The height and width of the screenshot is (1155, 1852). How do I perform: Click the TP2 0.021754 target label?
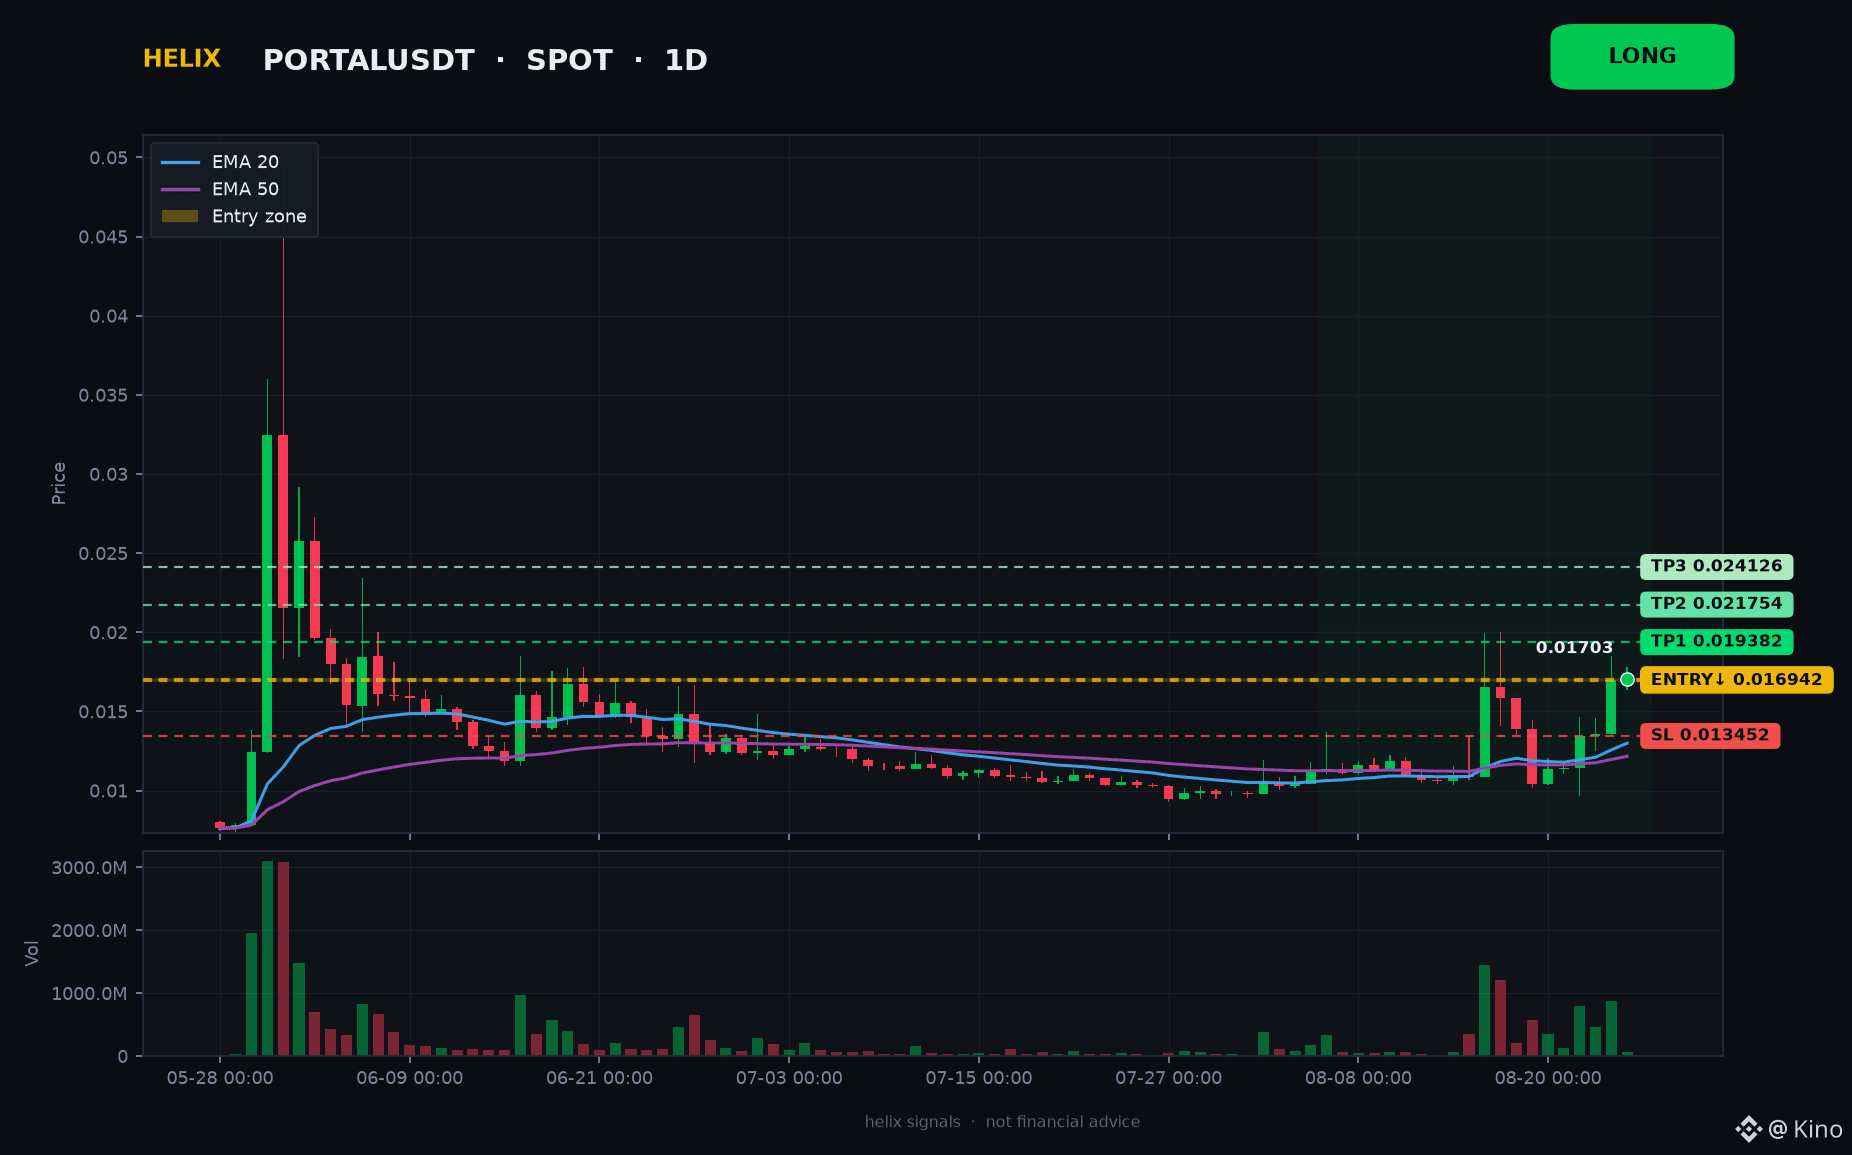click(1716, 604)
